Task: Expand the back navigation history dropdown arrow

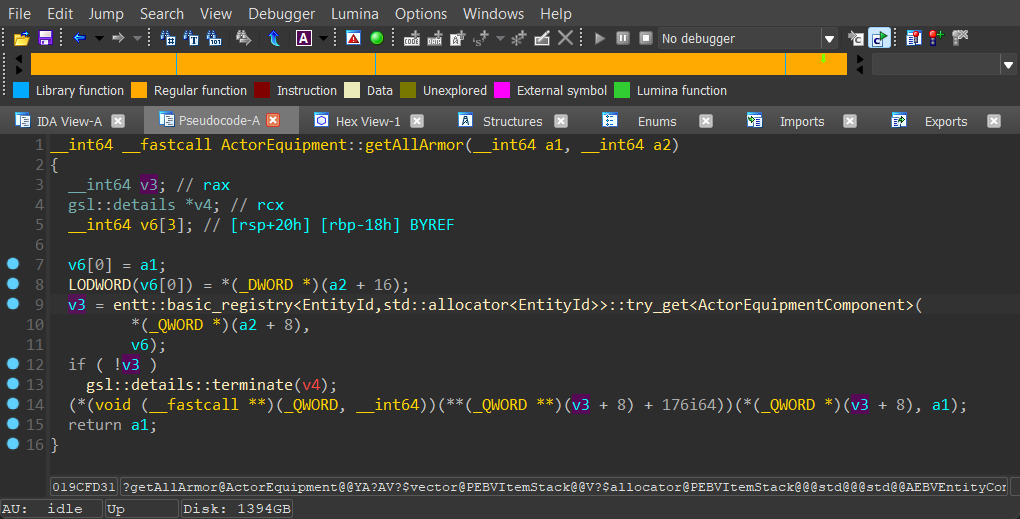Action: point(98,38)
